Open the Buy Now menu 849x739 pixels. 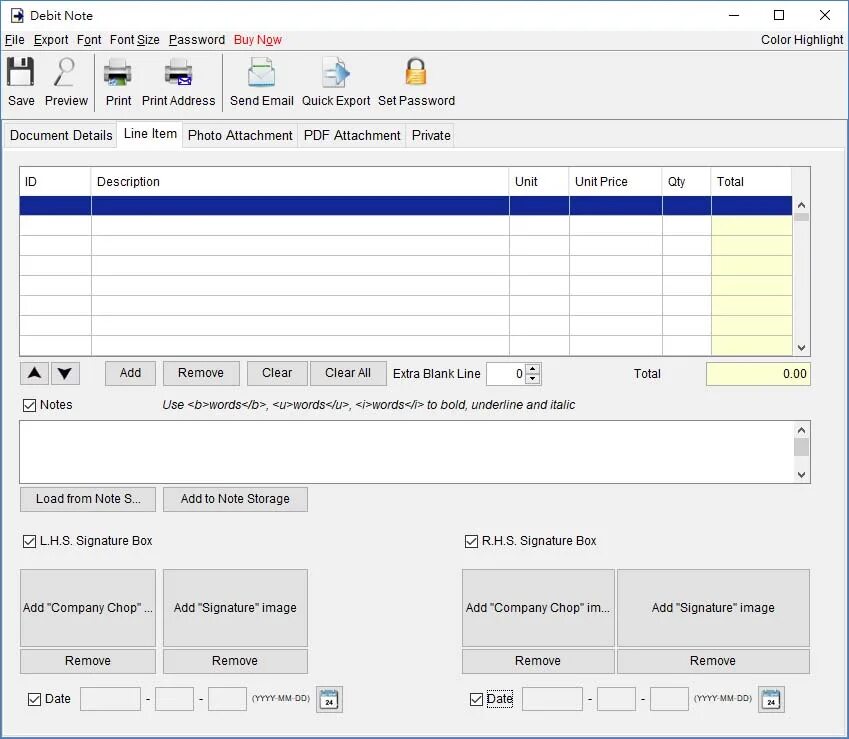pos(258,40)
